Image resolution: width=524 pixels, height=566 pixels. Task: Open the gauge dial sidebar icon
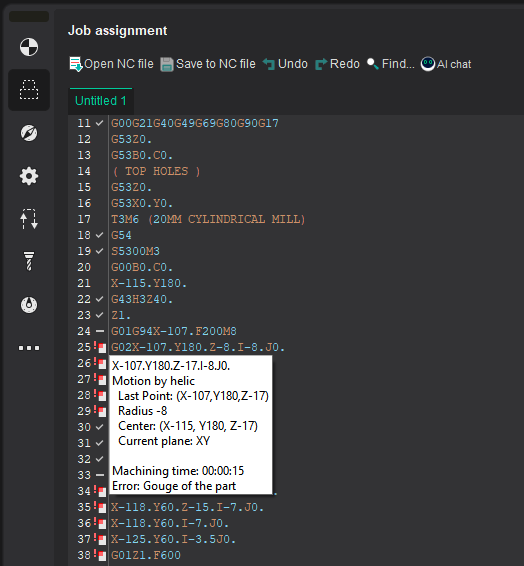click(29, 305)
